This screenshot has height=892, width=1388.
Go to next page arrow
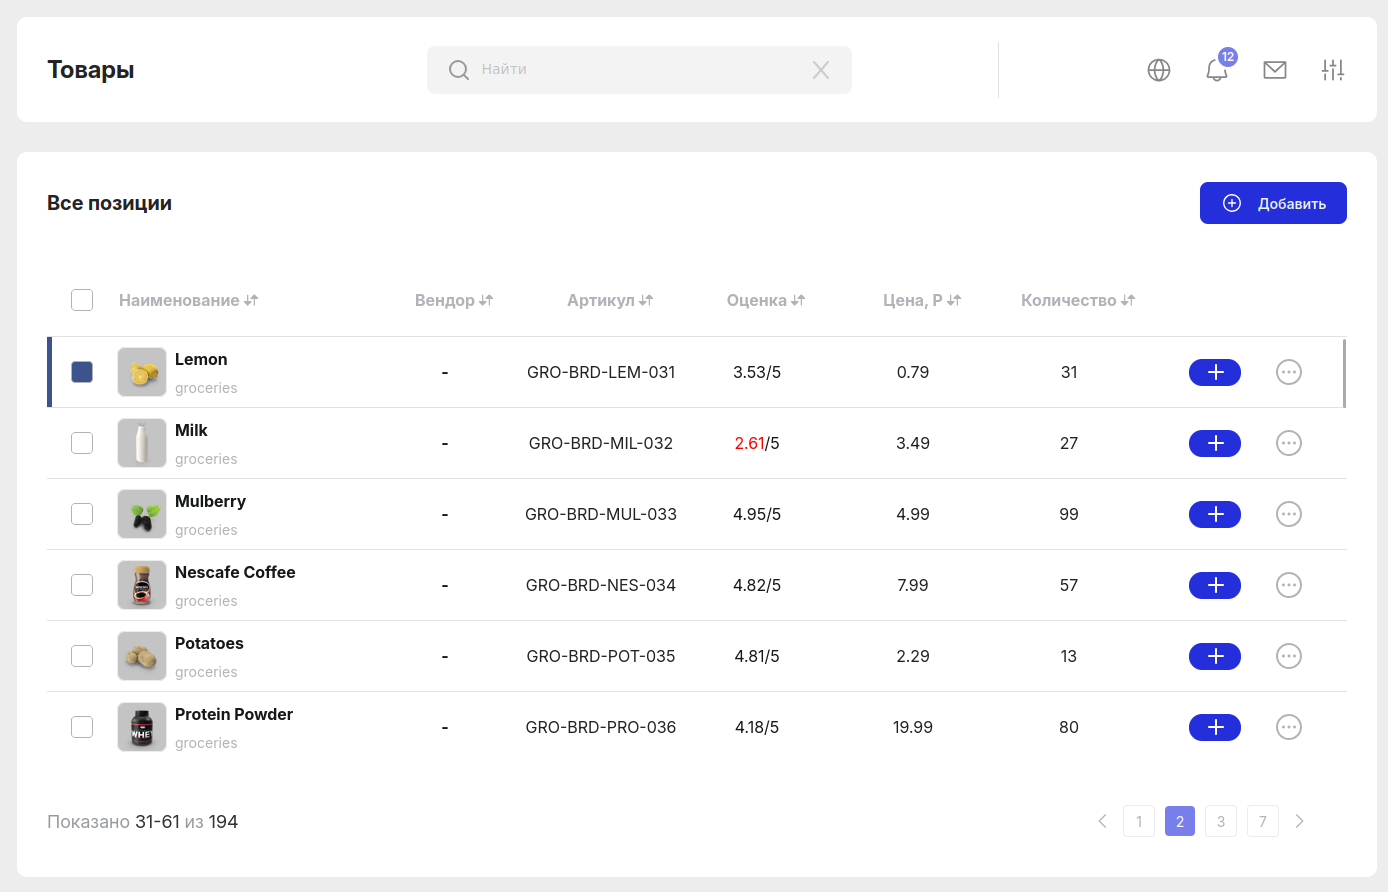tap(1300, 821)
